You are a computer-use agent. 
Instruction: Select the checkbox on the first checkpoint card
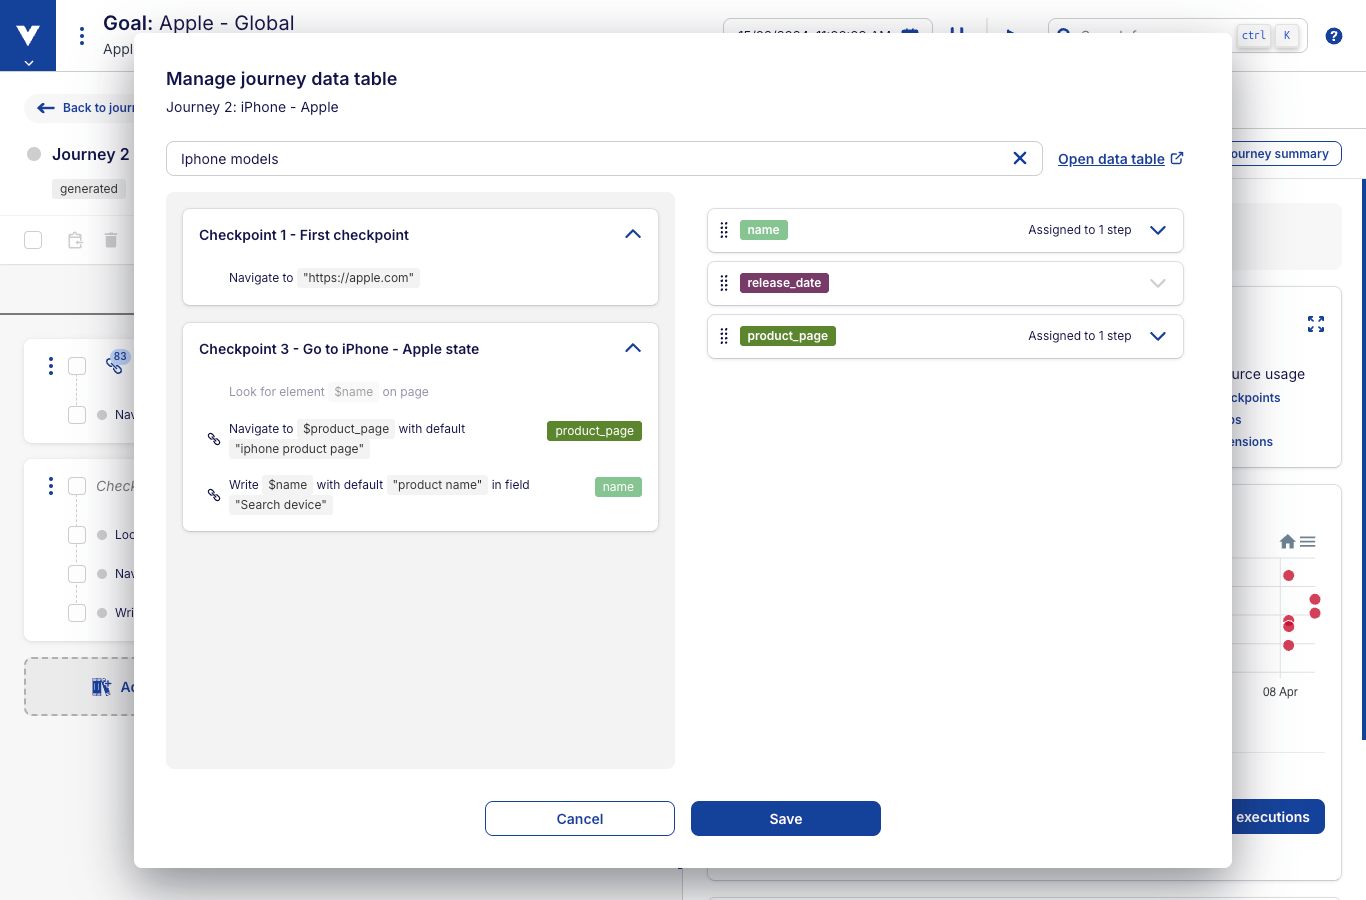pos(77,366)
